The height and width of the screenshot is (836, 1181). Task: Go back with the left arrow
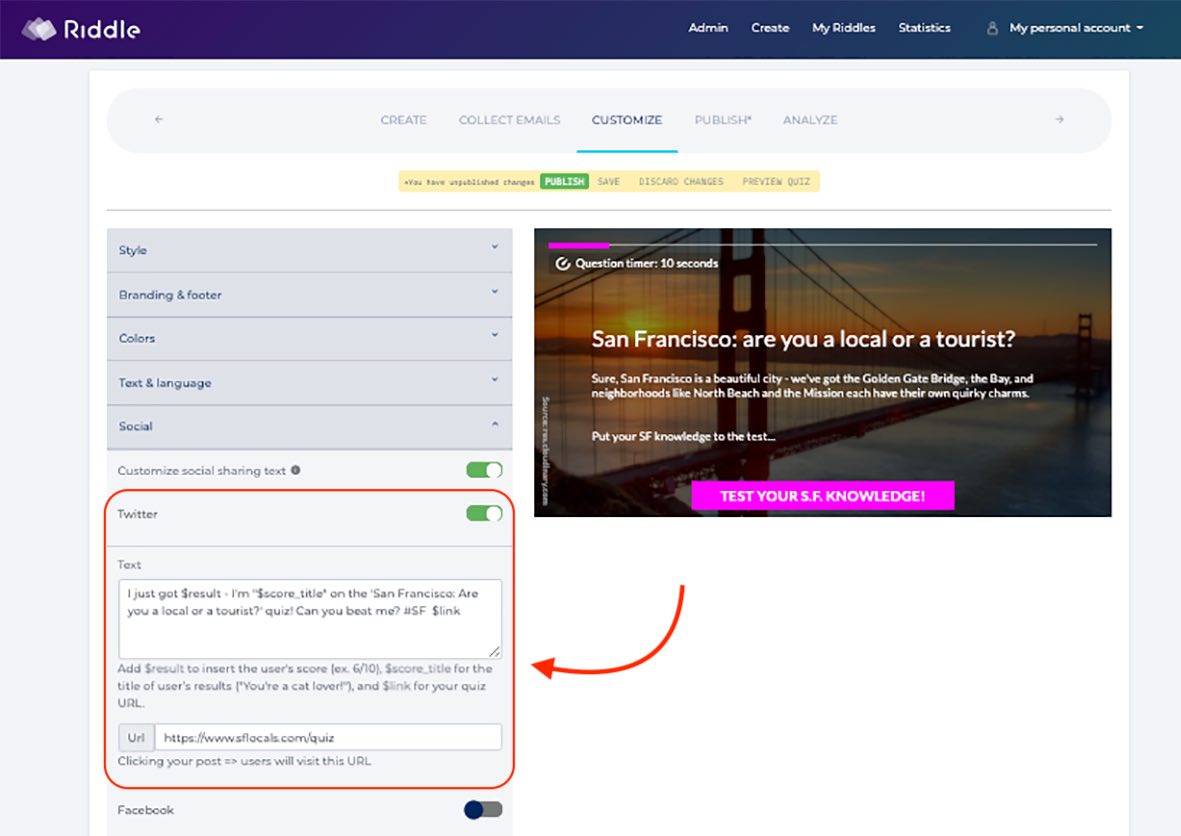pos(159,119)
